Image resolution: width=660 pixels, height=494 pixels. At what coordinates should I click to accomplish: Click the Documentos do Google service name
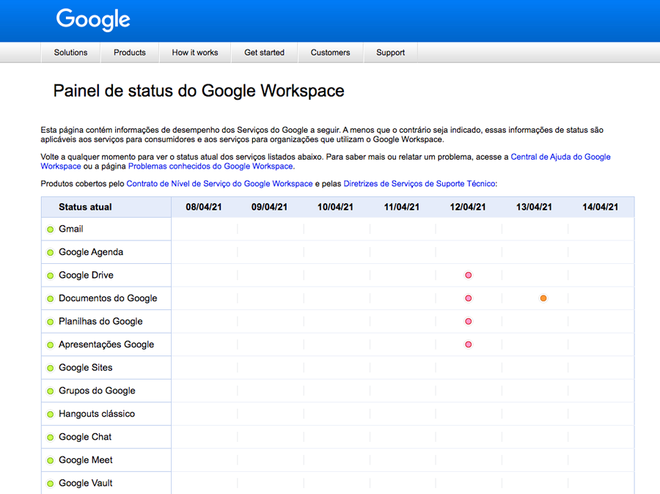108,298
